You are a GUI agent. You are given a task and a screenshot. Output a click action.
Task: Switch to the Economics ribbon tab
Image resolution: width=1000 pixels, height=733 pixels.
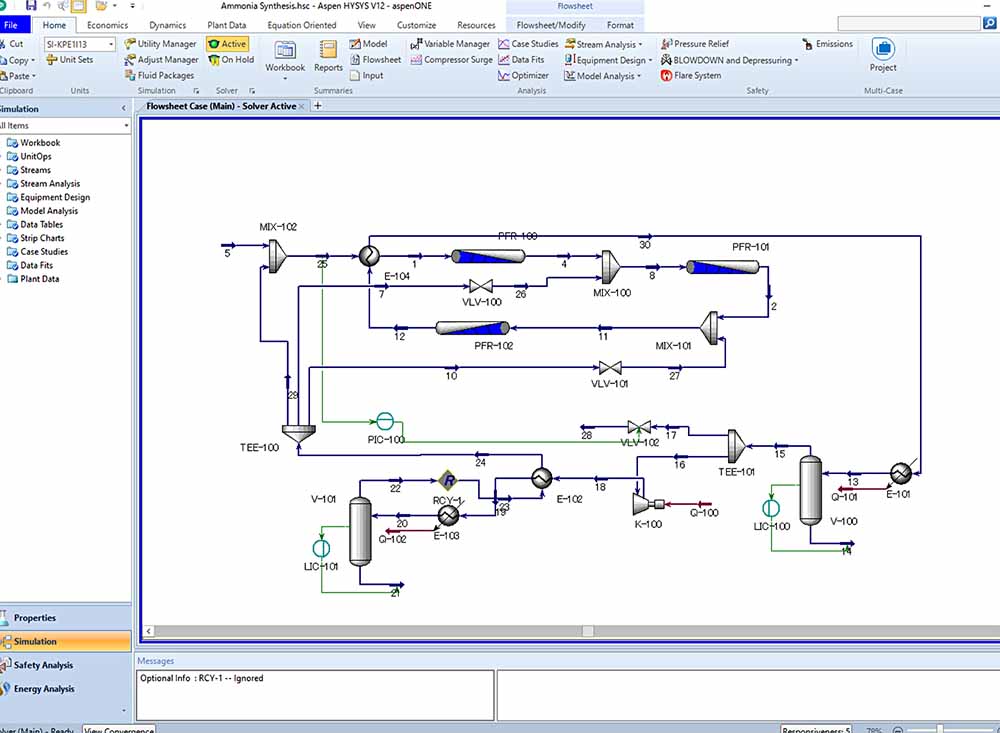tap(107, 25)
